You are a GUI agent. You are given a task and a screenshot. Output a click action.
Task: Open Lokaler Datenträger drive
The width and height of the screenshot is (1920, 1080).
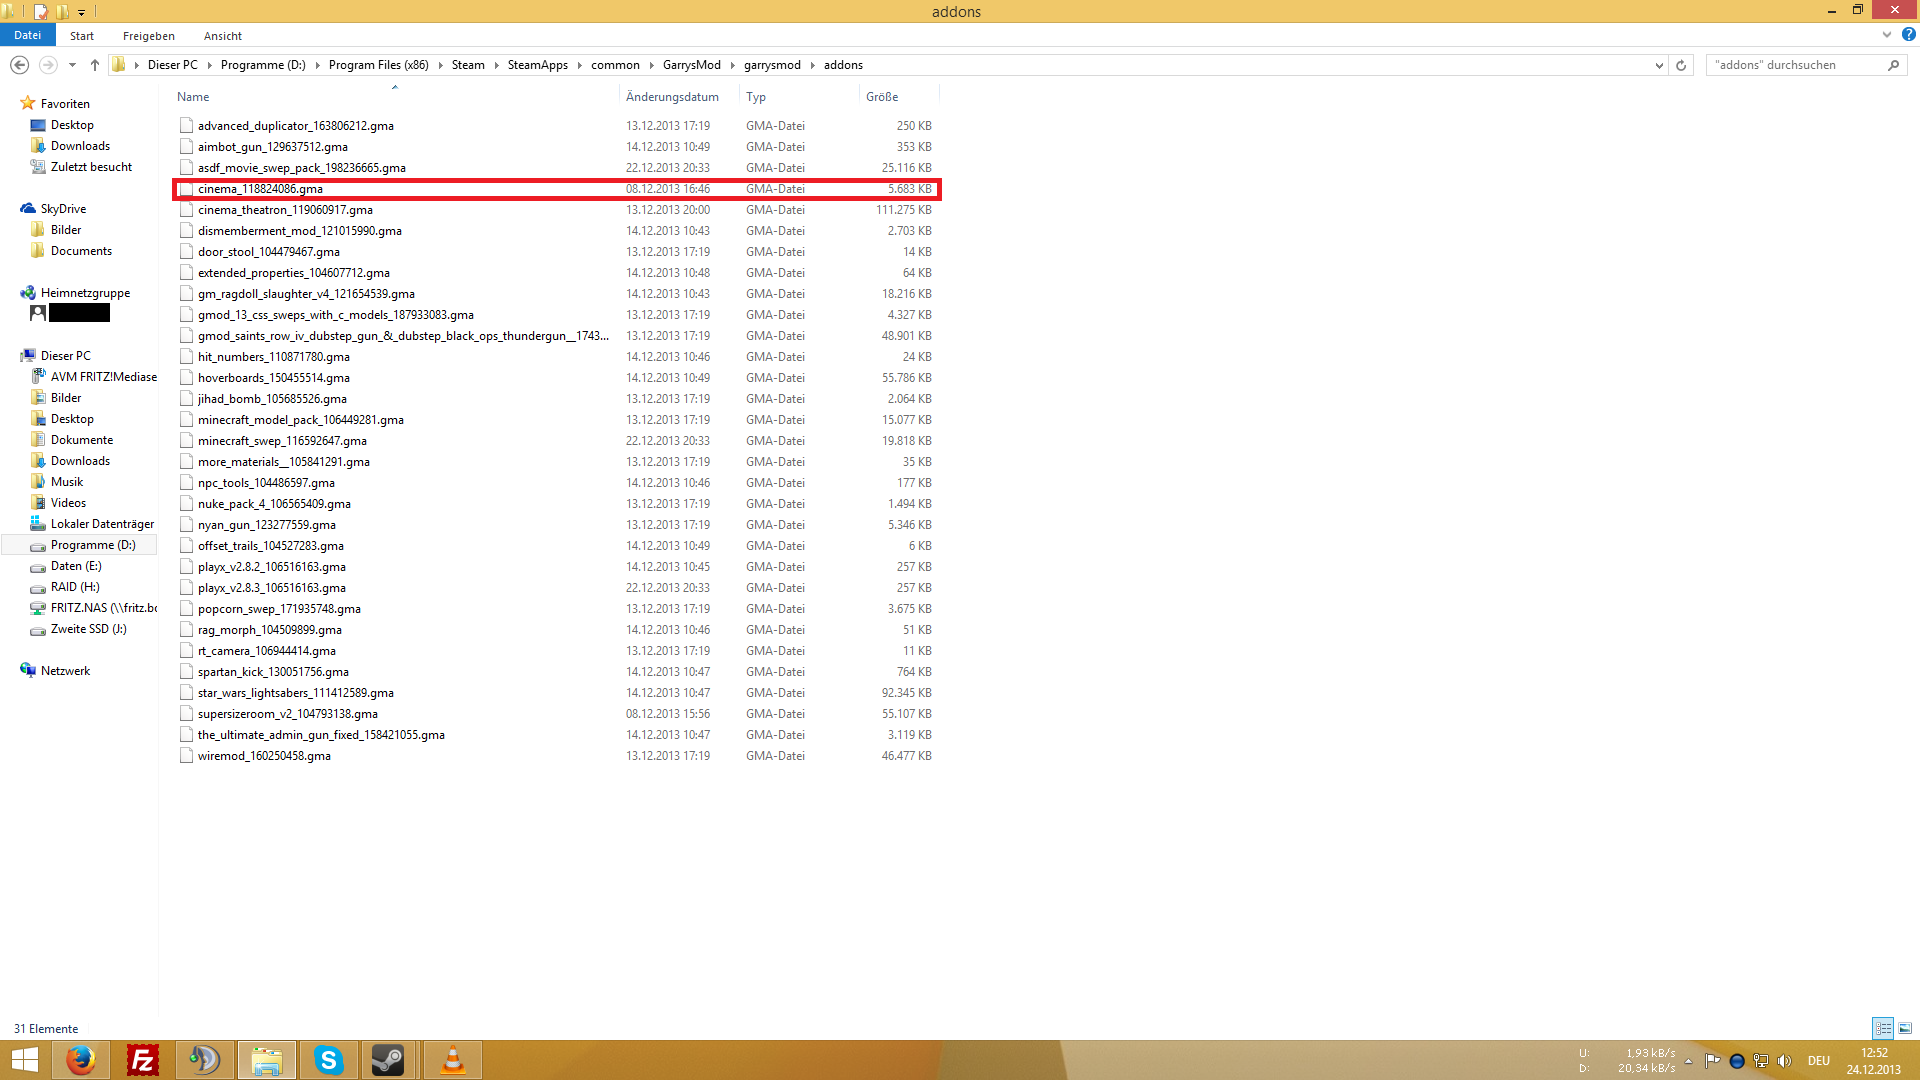coord(102,524)
